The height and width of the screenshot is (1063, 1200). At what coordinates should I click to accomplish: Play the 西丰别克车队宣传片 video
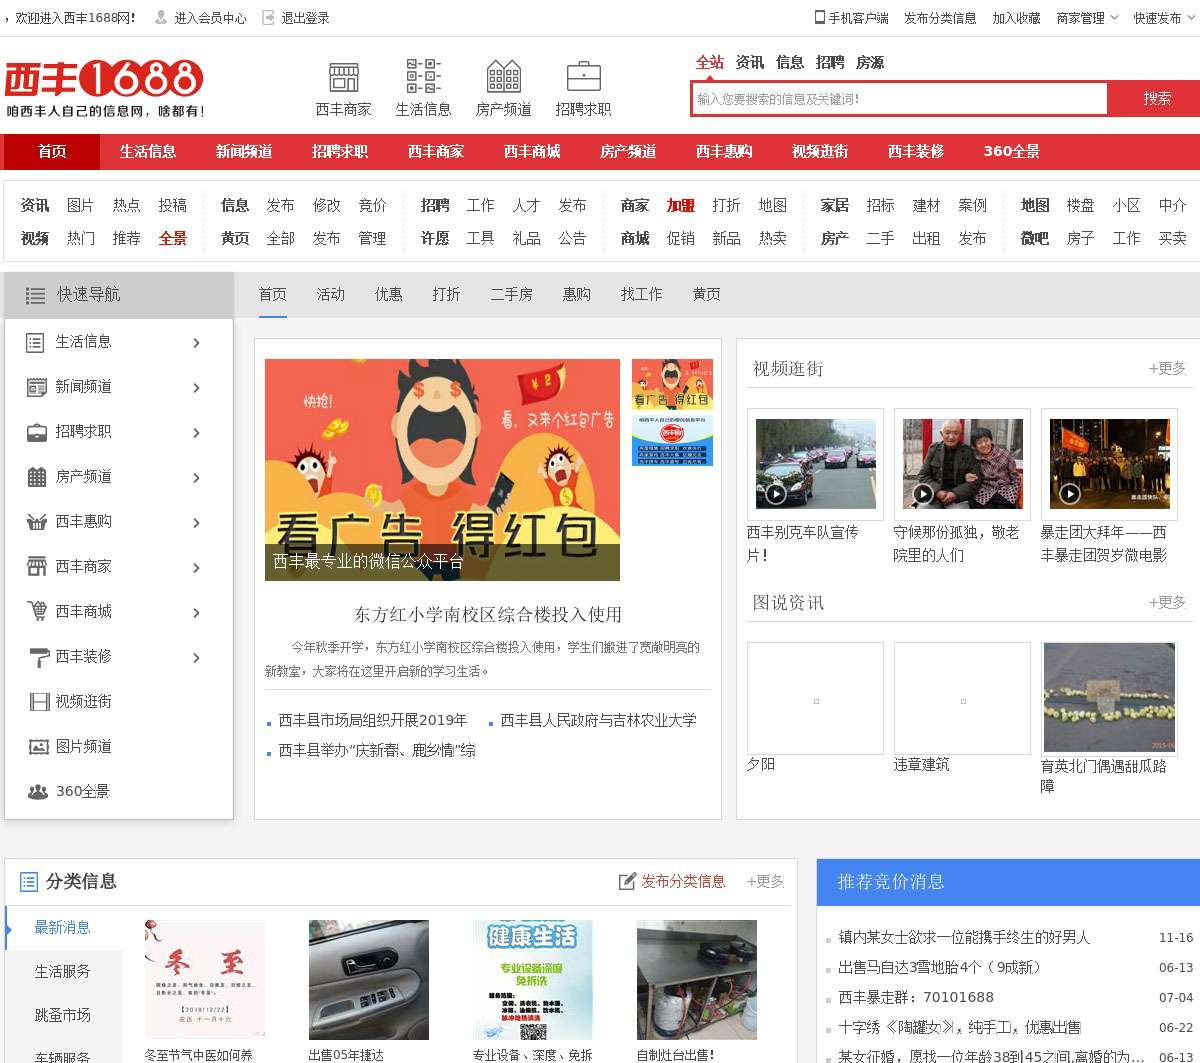776,493
